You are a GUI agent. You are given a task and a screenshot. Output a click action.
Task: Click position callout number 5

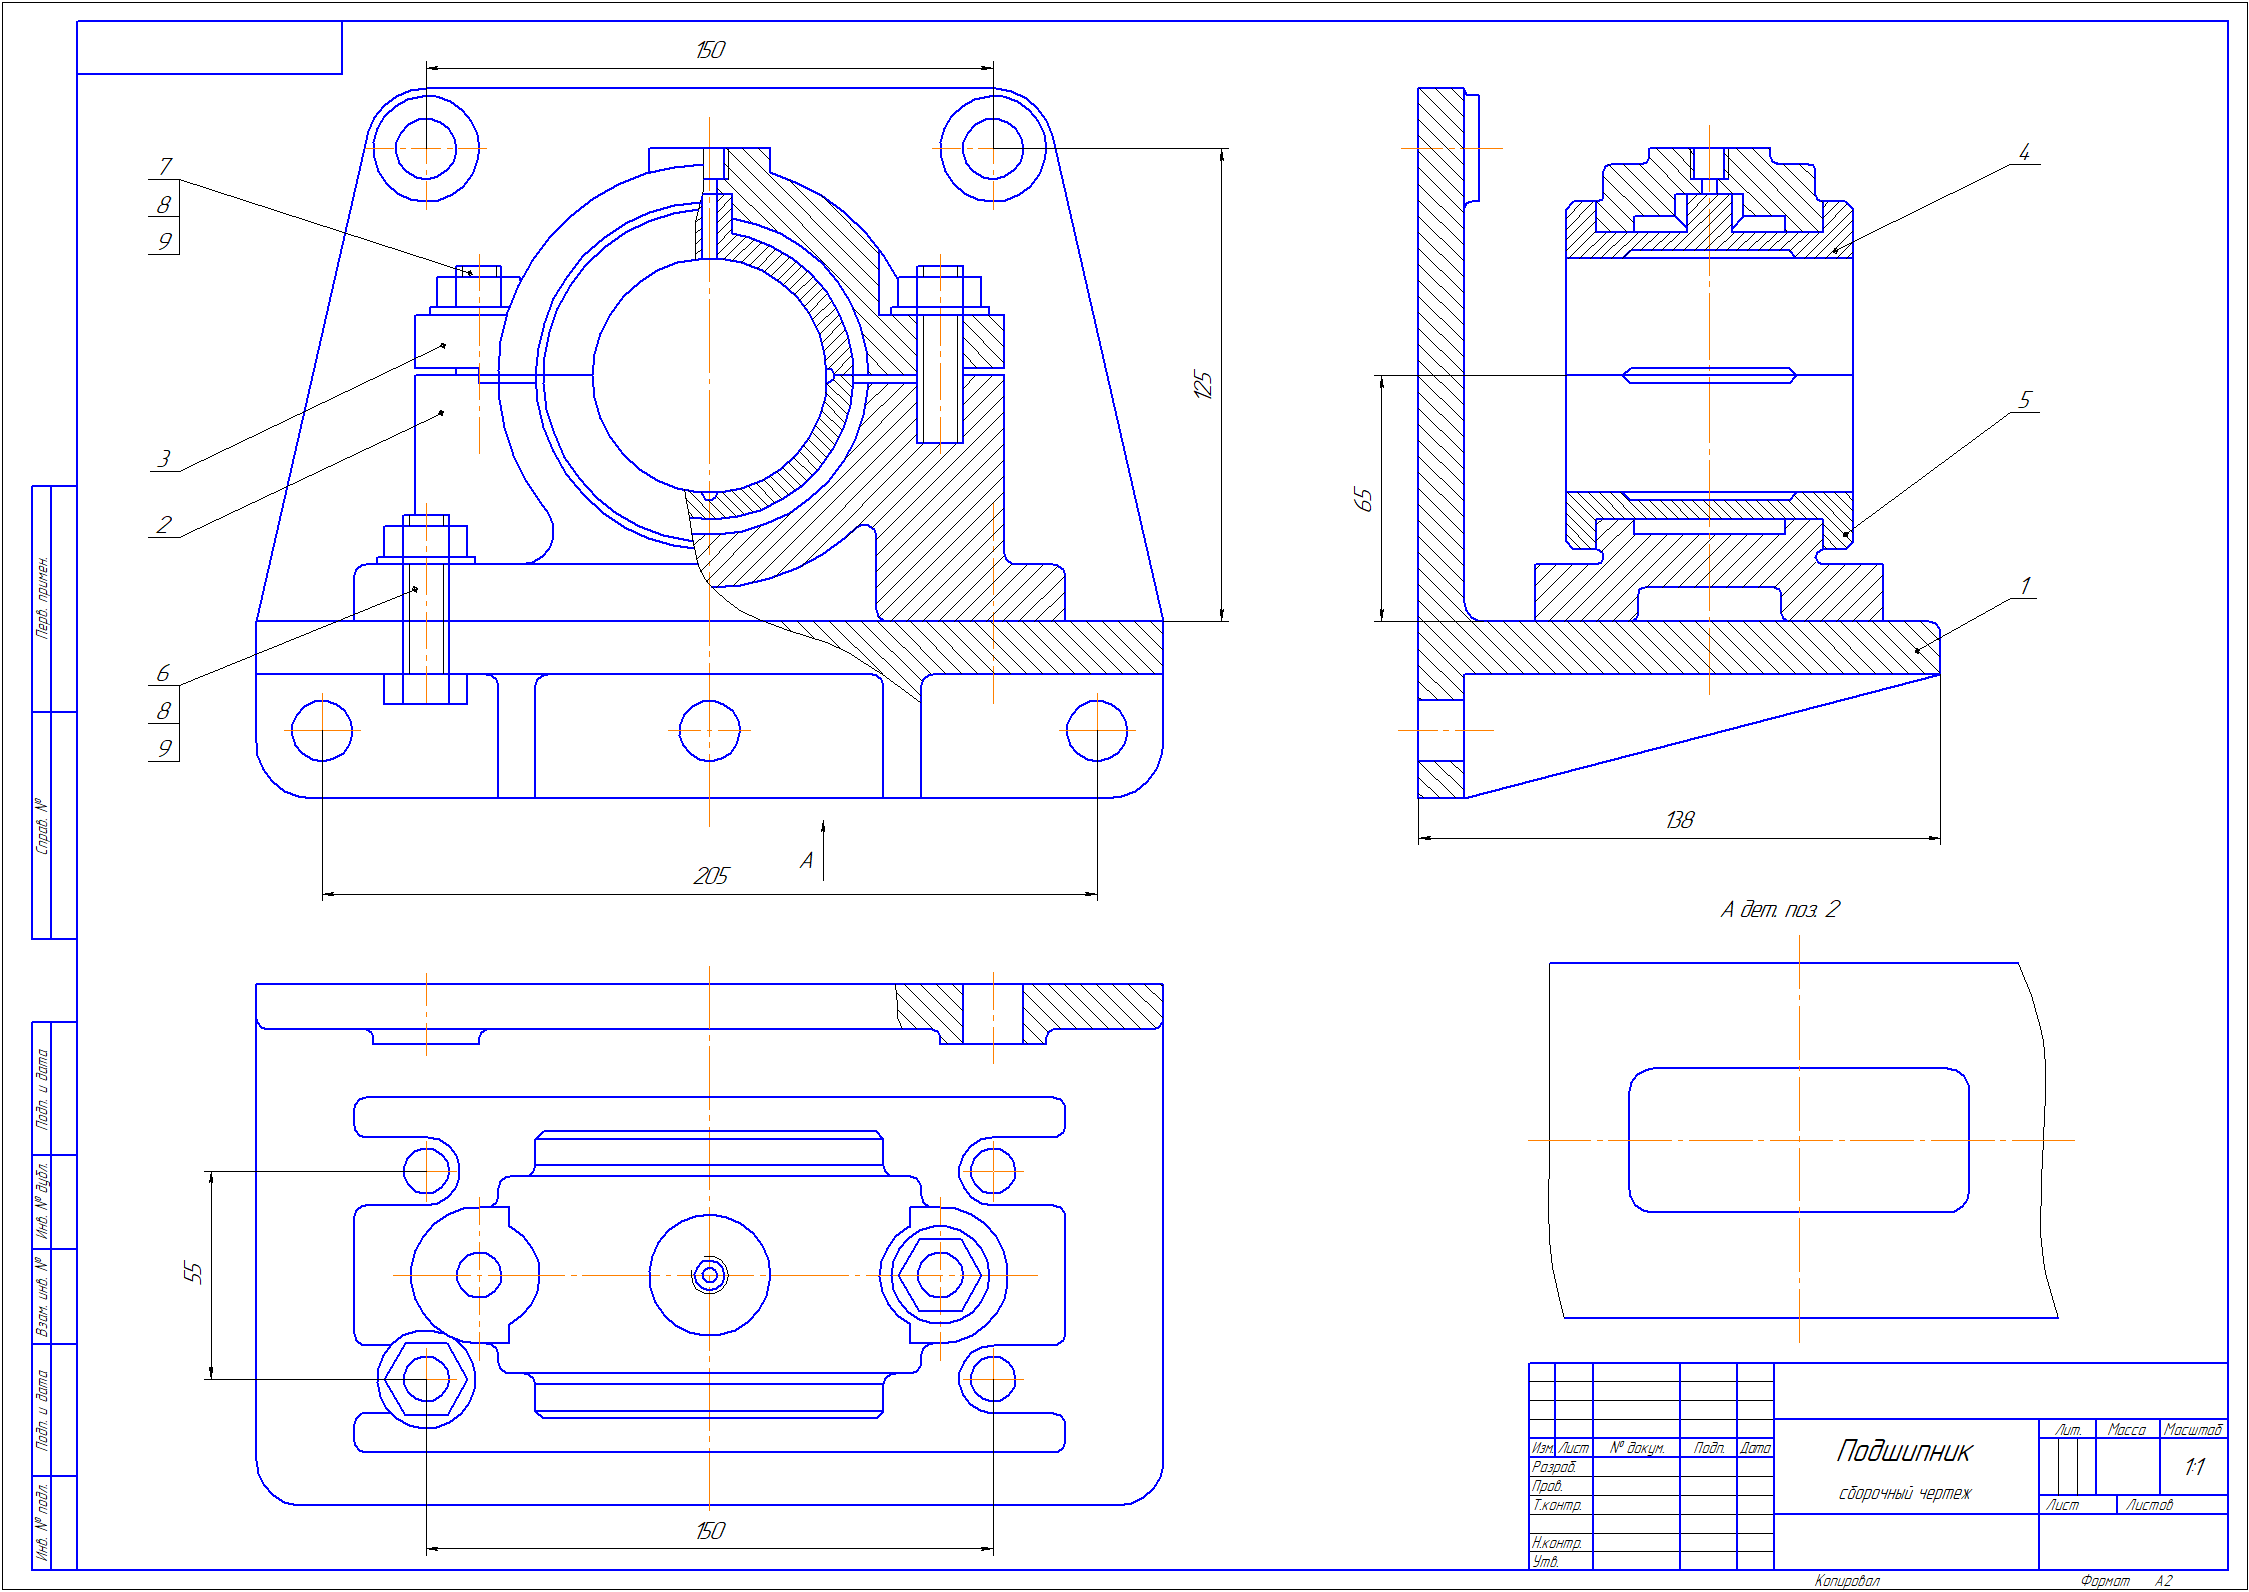[2023, 400]
